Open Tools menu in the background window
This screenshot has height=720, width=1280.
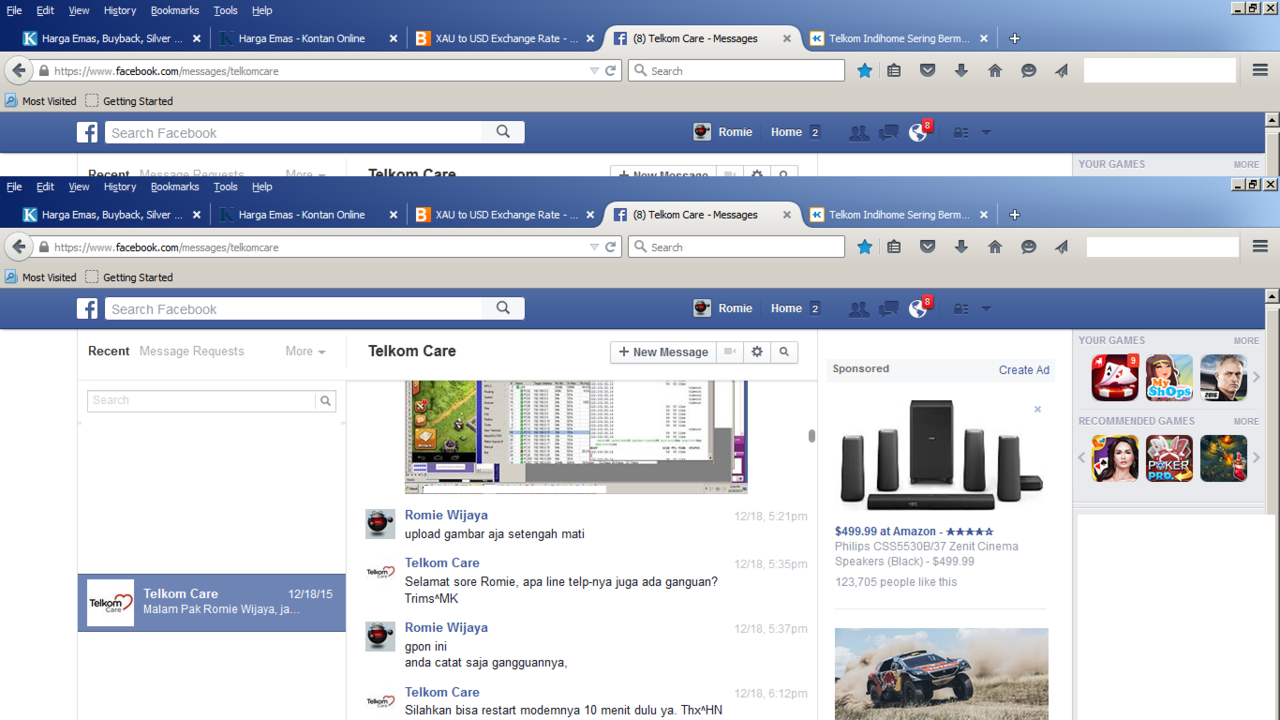(x=226, y=10)
